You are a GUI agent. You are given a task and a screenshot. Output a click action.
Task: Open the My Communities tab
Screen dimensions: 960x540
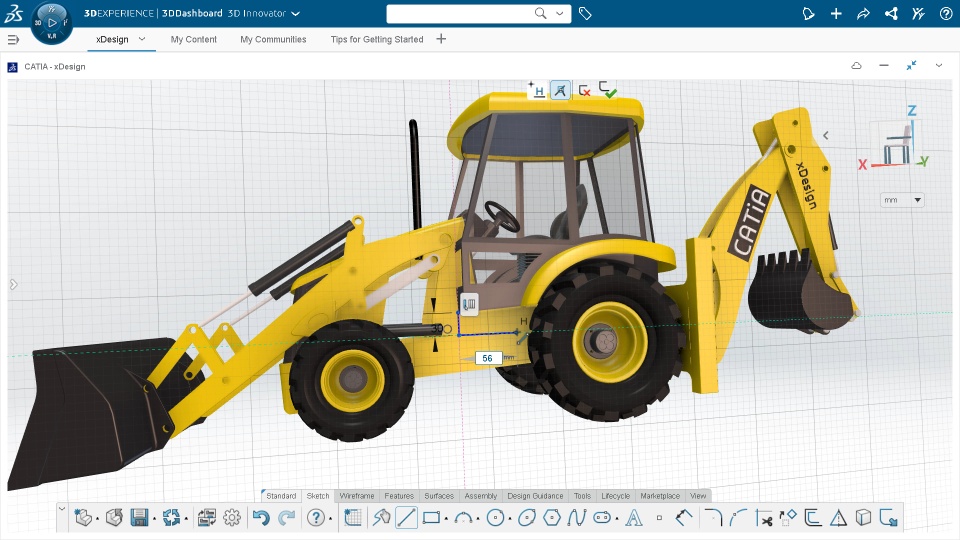(x=273, y=39)
